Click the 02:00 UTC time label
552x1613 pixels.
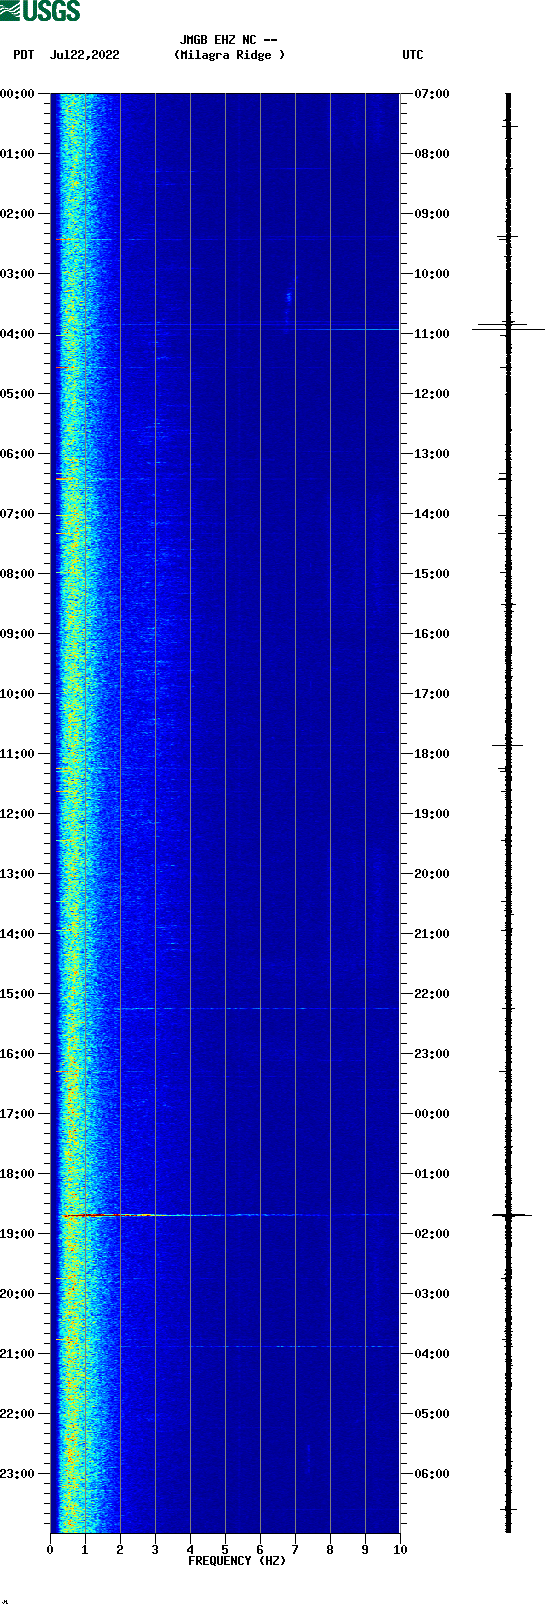[432, 1234]
